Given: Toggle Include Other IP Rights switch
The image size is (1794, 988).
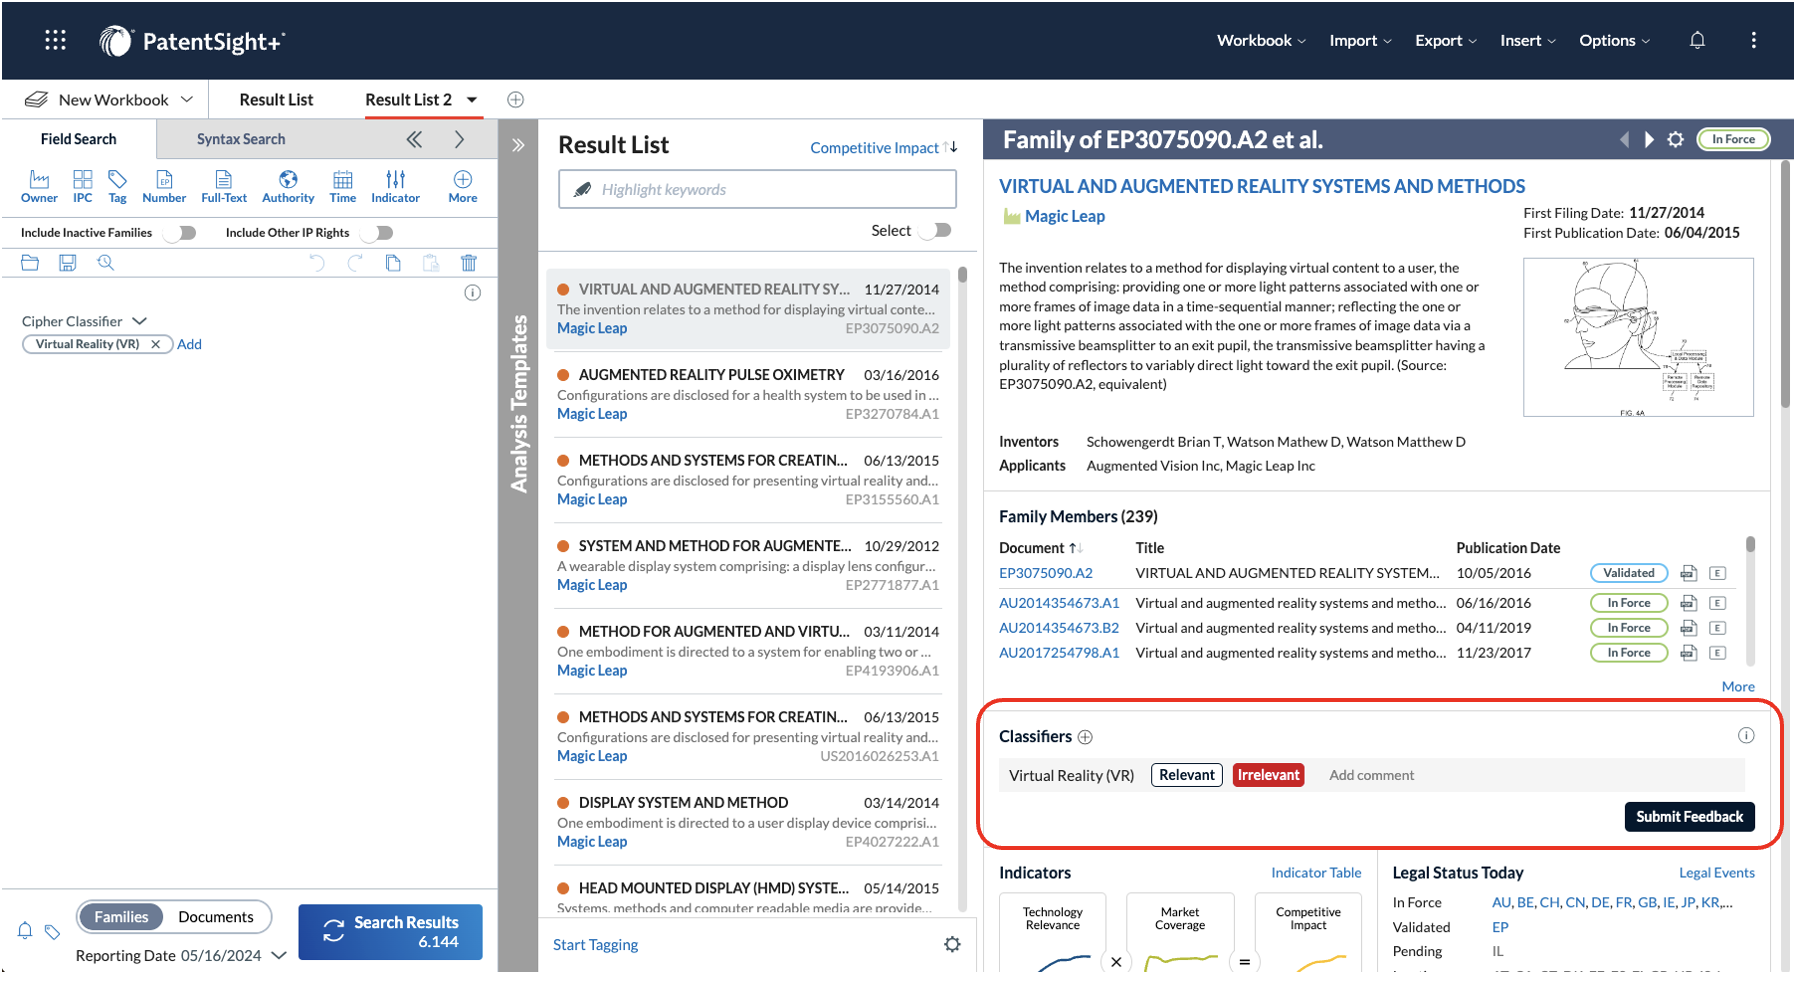Looking at the screenshot, I should pyautogui.click(x=379, y=233).
